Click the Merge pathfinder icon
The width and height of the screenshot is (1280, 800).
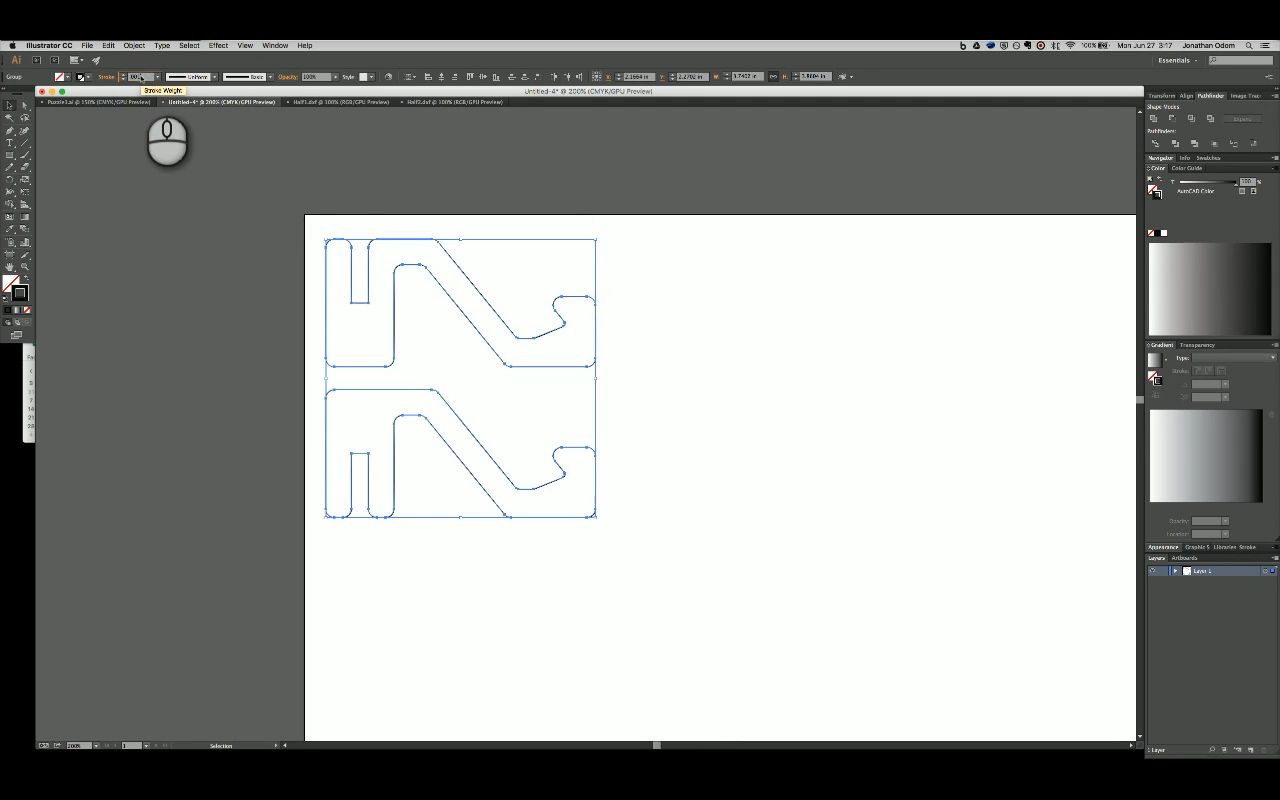pyautogui.click(x=1194, y=143)
